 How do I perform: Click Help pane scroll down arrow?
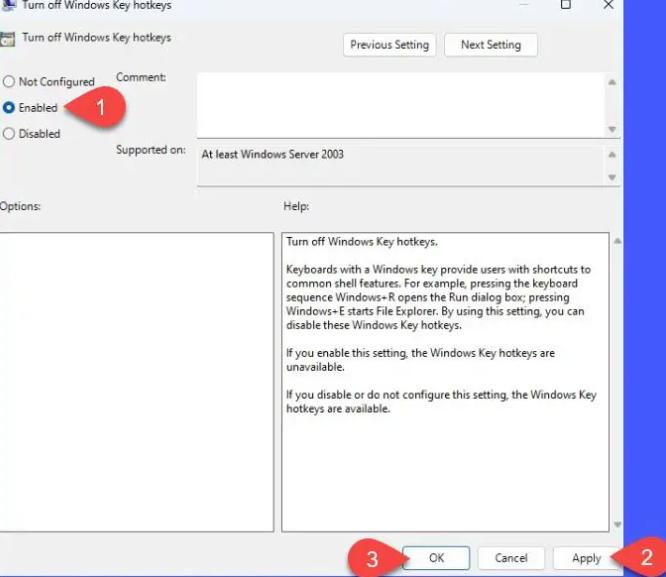coord(617,524)
